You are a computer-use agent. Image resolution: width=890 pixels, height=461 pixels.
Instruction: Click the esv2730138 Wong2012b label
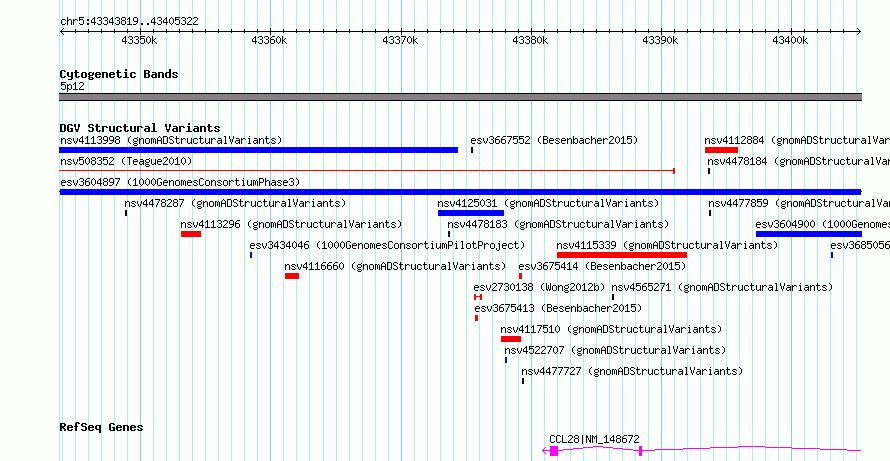540,287
